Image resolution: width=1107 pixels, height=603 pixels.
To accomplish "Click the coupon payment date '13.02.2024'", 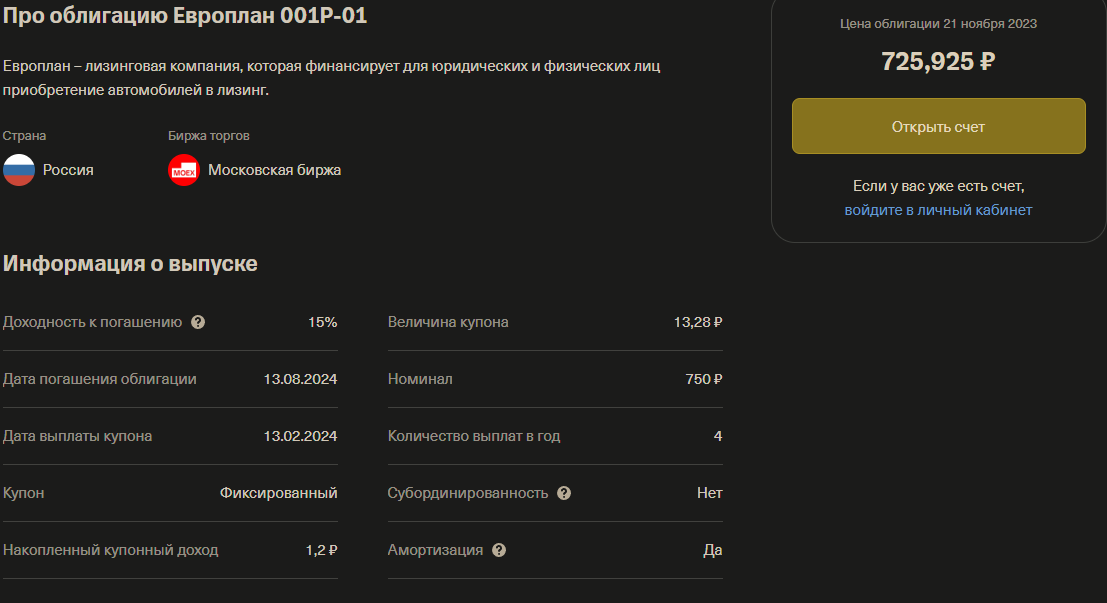I will [x=302, y=436].
